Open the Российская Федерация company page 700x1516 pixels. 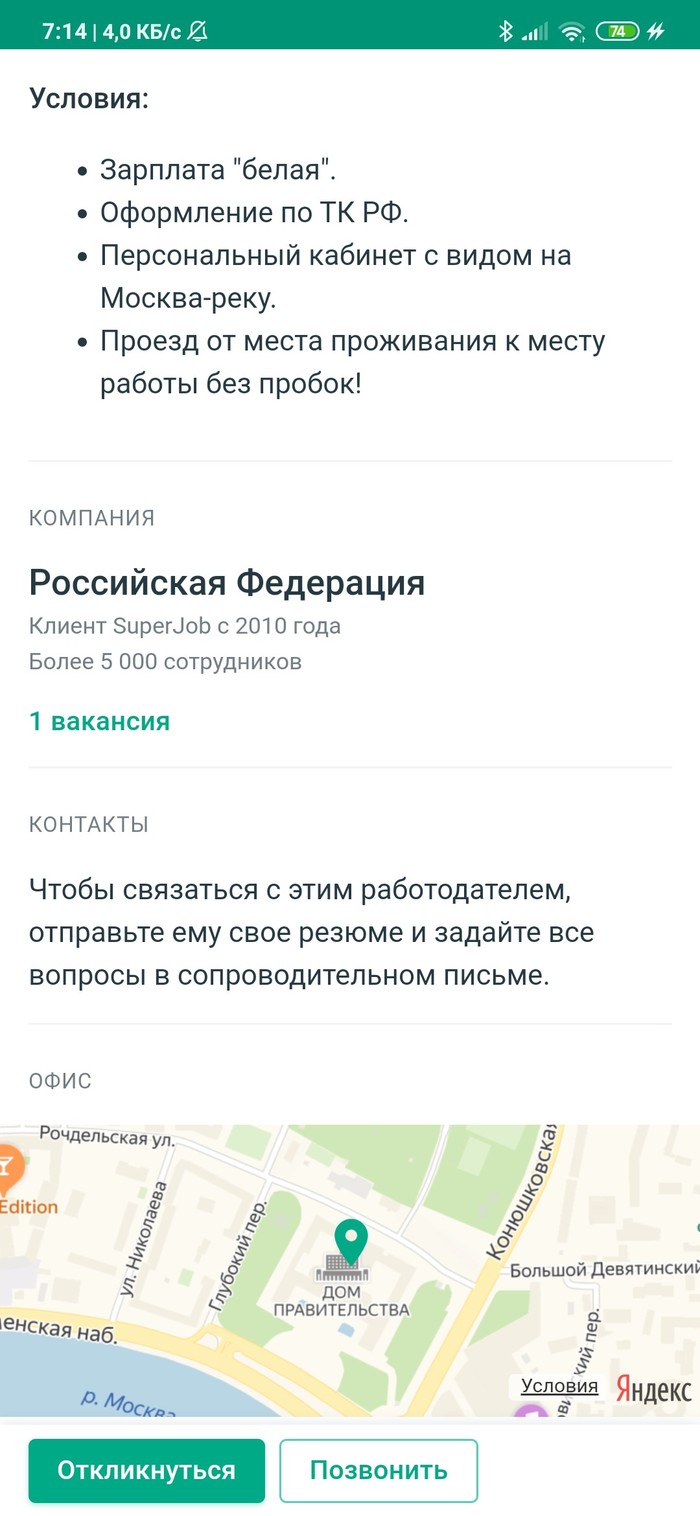pyautogui.click(x=227, y=582)
